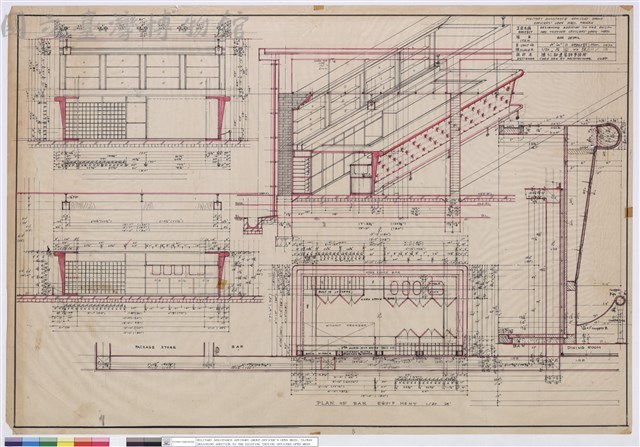Pick the black patch in calibration strip
Image resolution: width=640 pixels, height=447 pixels.
[x=153, y=442]
